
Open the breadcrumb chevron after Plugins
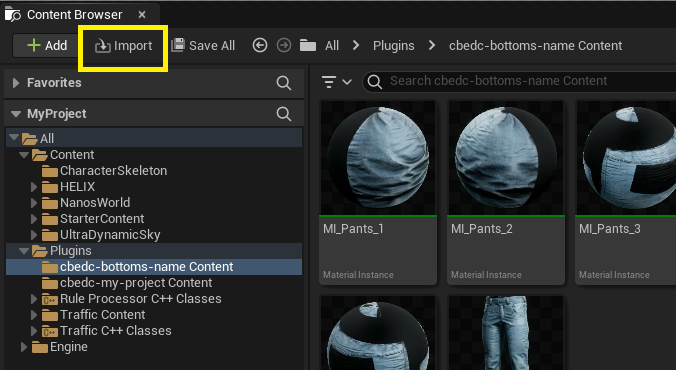(x=432, y=45)
